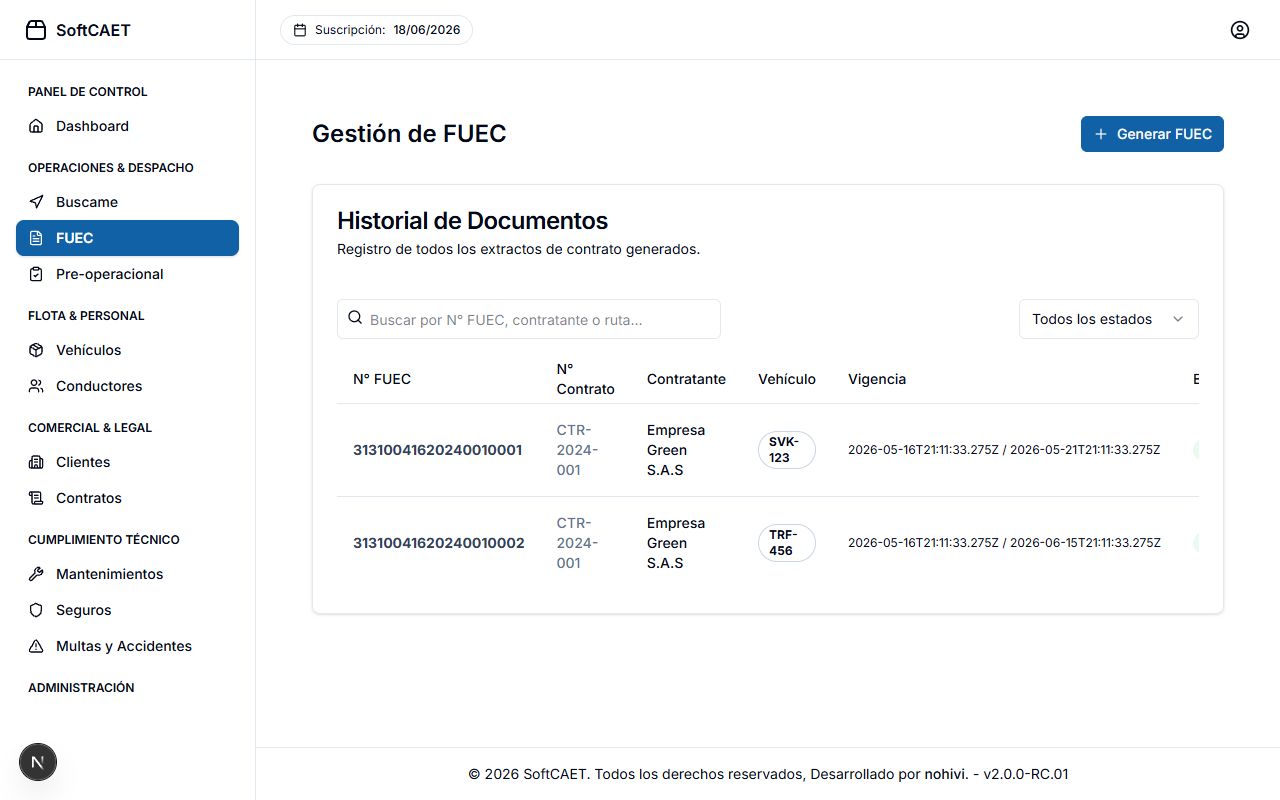Viewport: 1280px width, 800px height.
Task: Click the Vigencia column header
Action: point(877,379)
